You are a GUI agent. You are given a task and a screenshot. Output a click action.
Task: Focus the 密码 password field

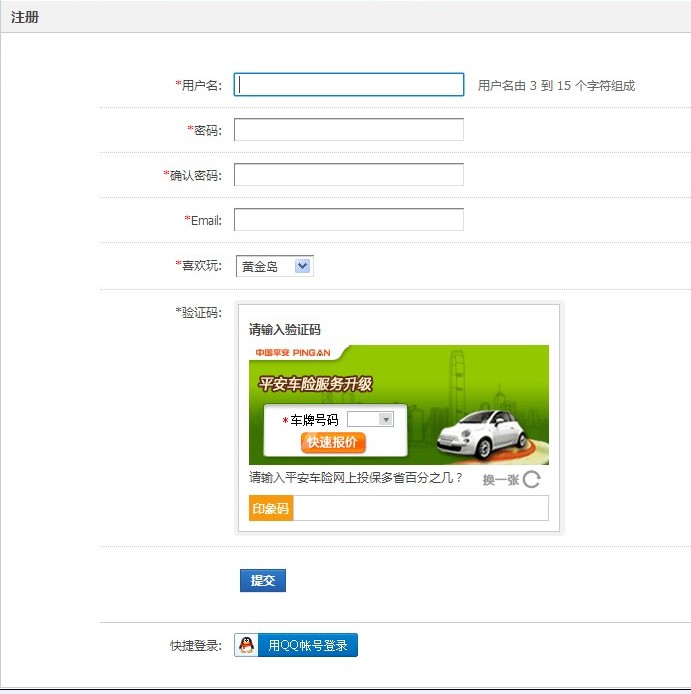pos(349,130)
